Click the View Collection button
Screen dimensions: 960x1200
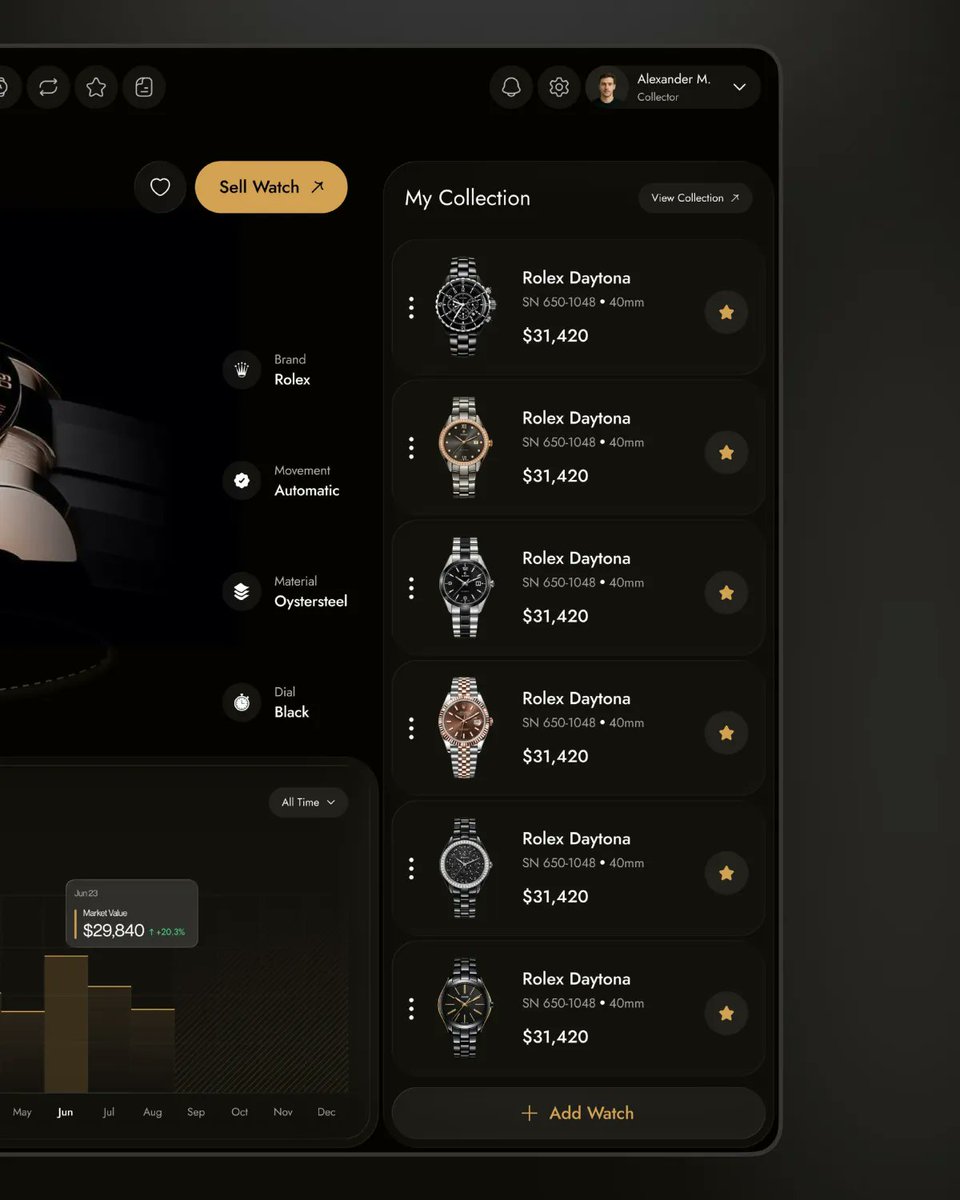(x=695, y=198)
